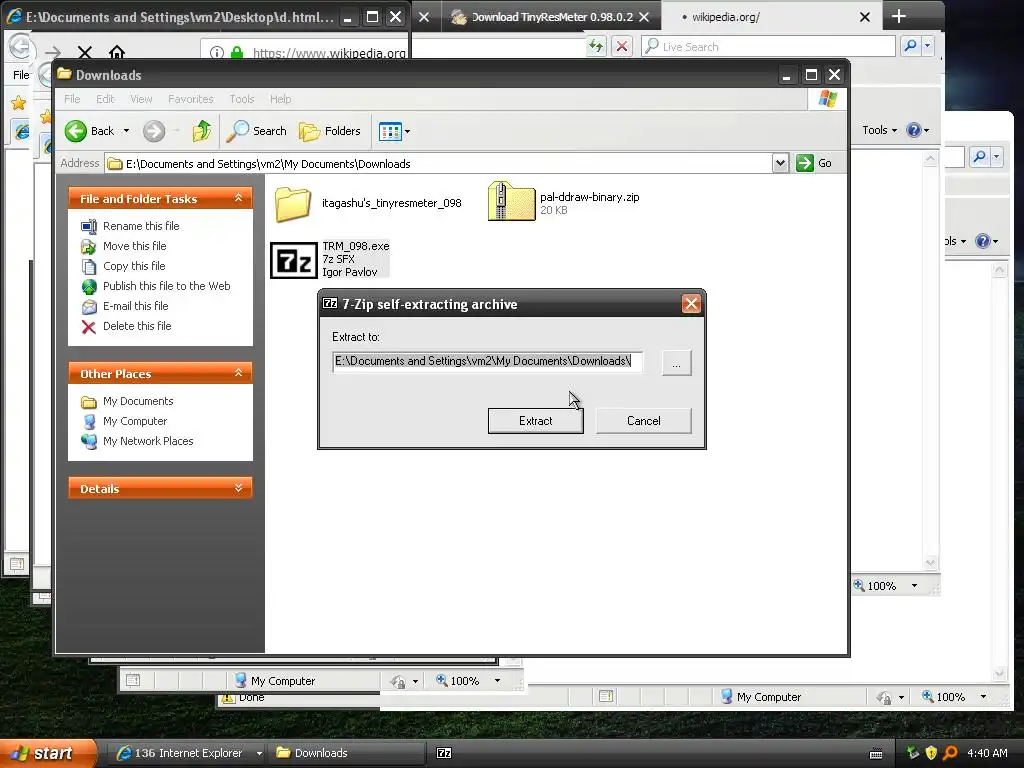Click the Favorites star icon in the browser
Screen dimensions: 1024x768
(18, 103)
